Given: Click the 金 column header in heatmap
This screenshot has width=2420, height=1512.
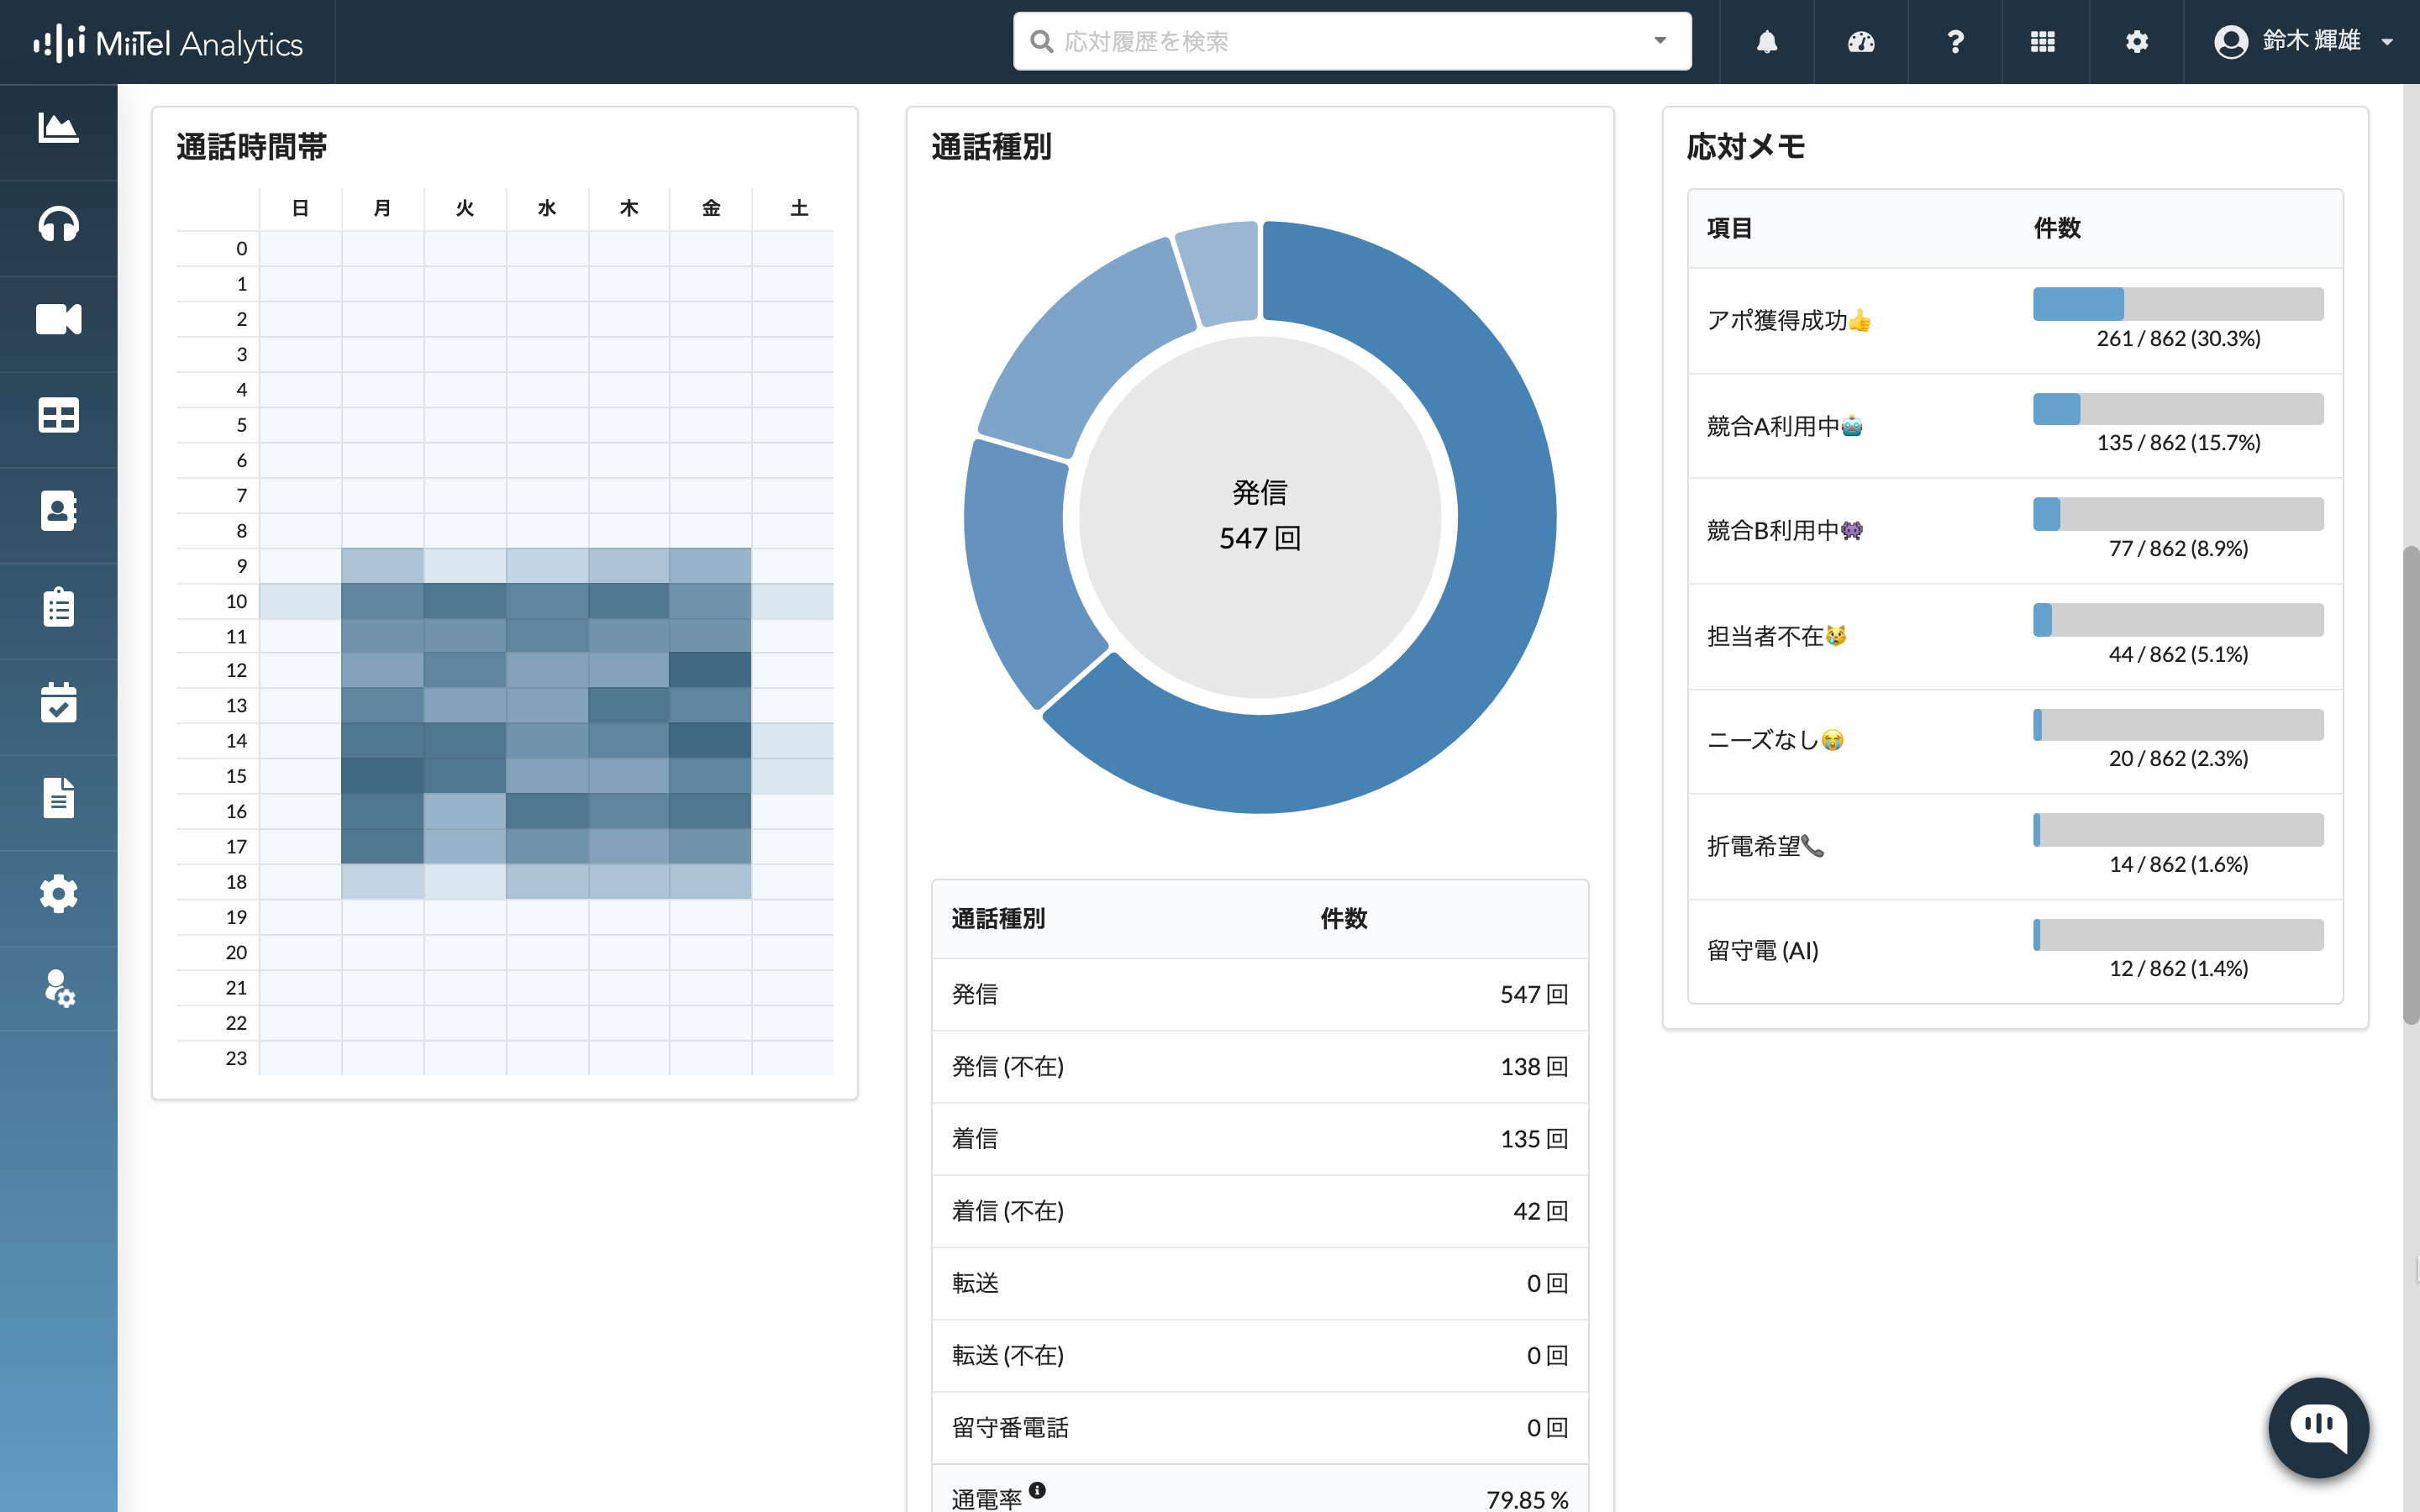Looking at the screenshot, I should tap(710, 208).
